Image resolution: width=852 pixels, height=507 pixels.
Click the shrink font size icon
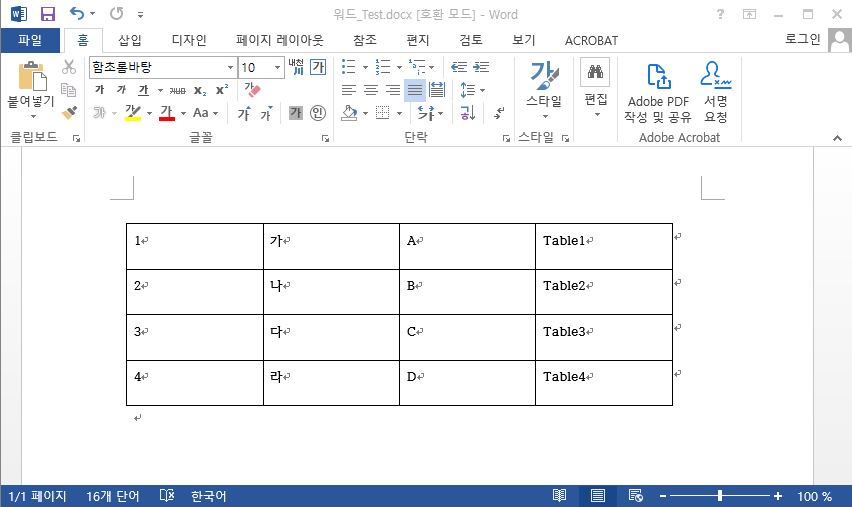[266, 112]
